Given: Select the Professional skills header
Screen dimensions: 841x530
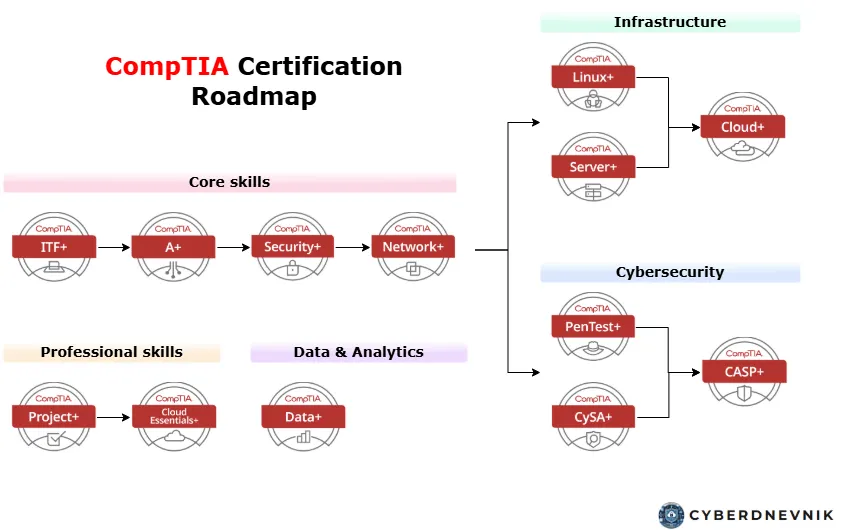Looking at the screenshot, I should coord(112,352).
